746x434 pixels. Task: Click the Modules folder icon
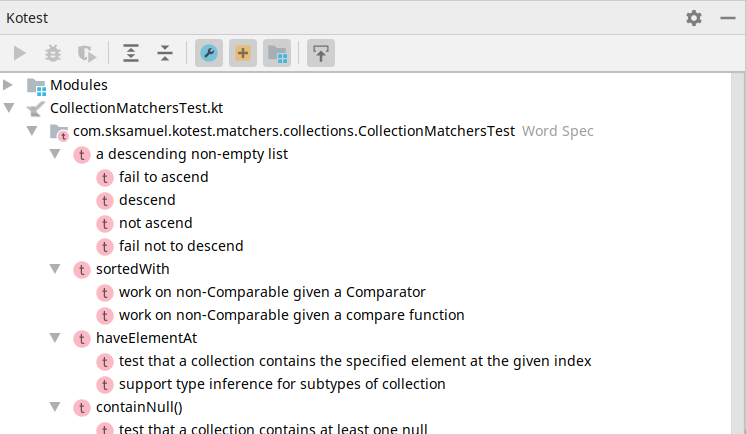(36, 86)
